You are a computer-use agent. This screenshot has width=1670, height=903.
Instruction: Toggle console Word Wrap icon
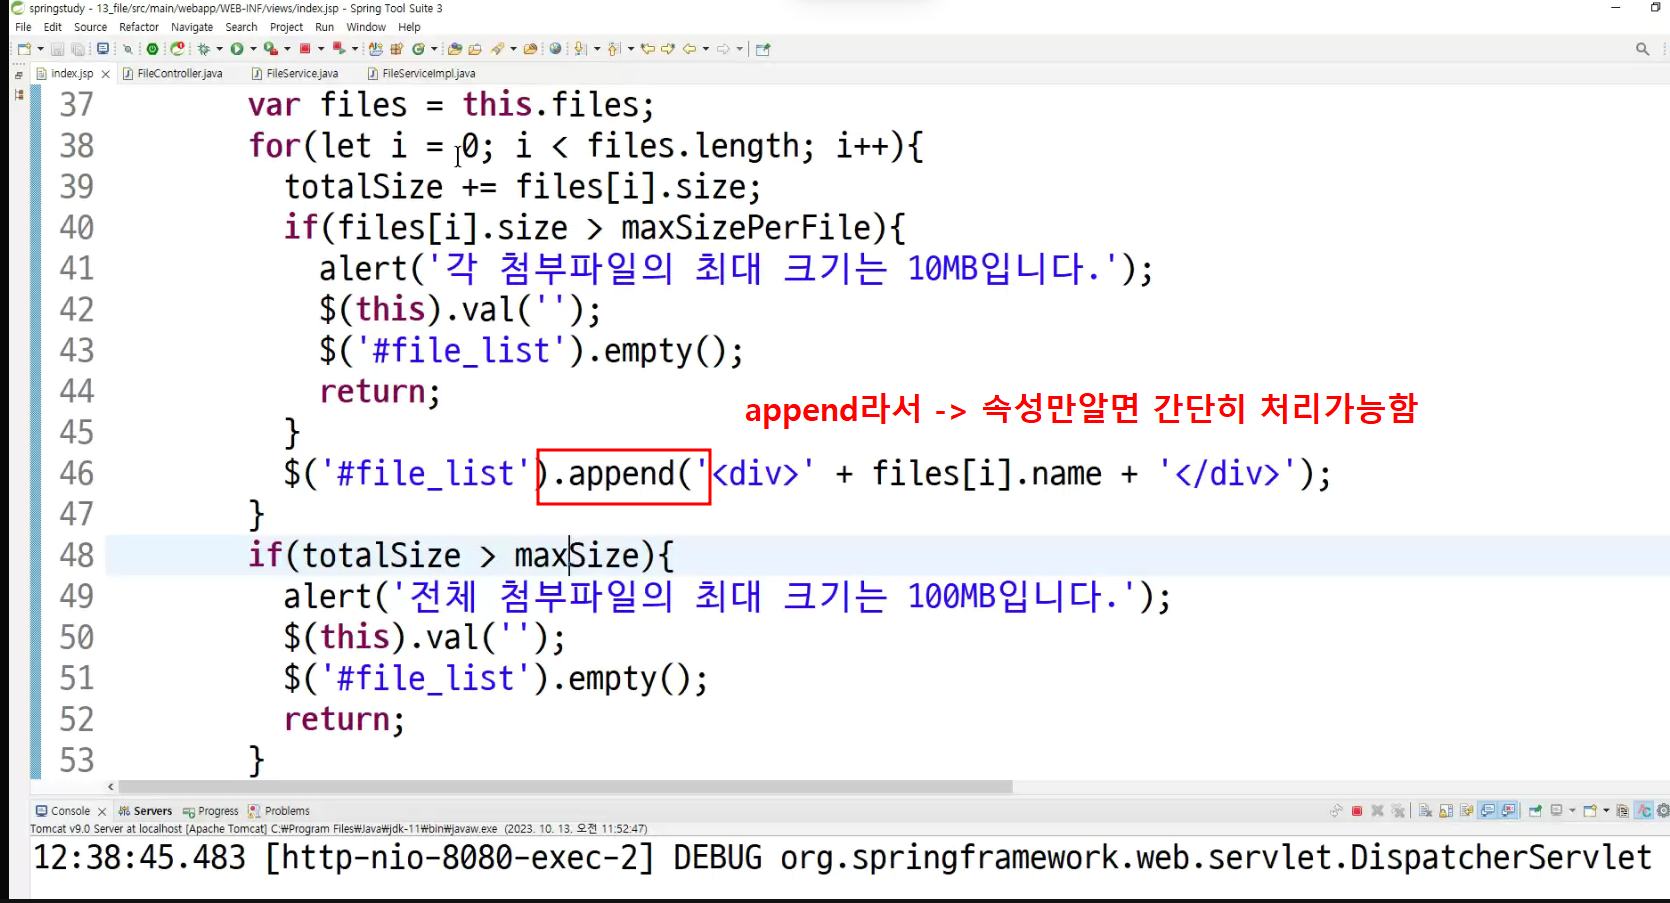click(x=1467, y=811)
